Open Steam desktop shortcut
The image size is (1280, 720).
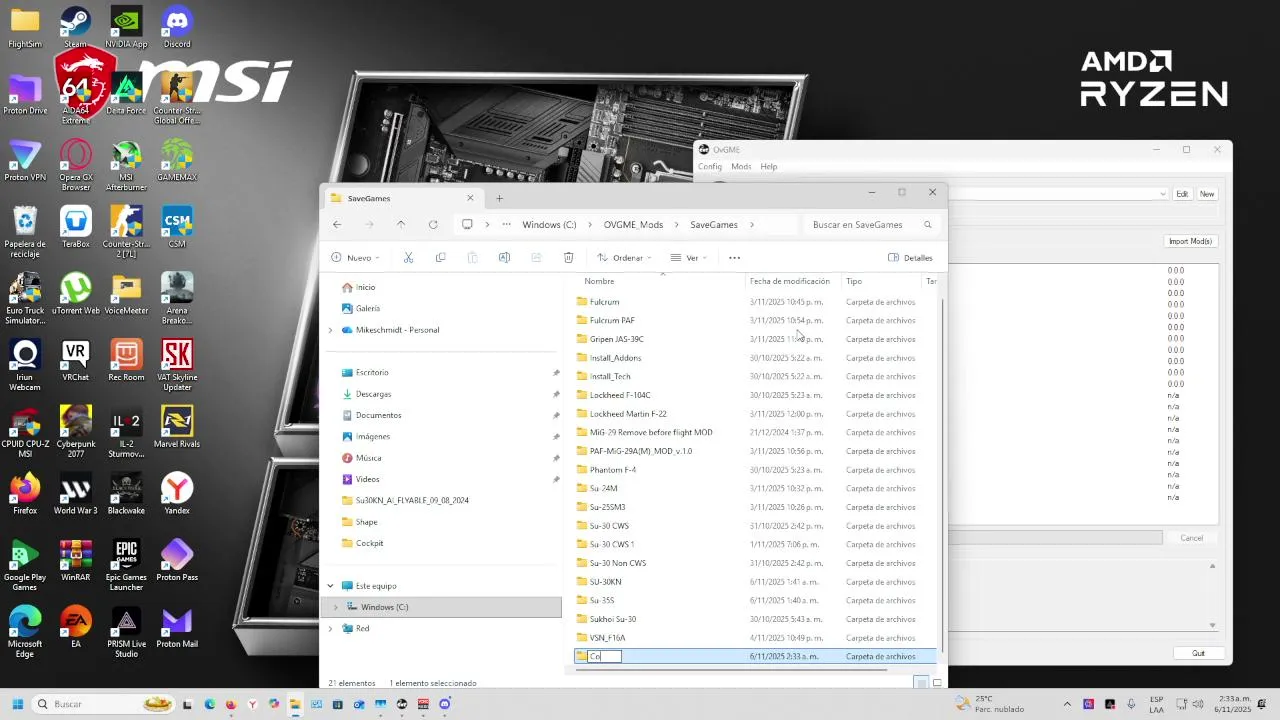(75, 27)
